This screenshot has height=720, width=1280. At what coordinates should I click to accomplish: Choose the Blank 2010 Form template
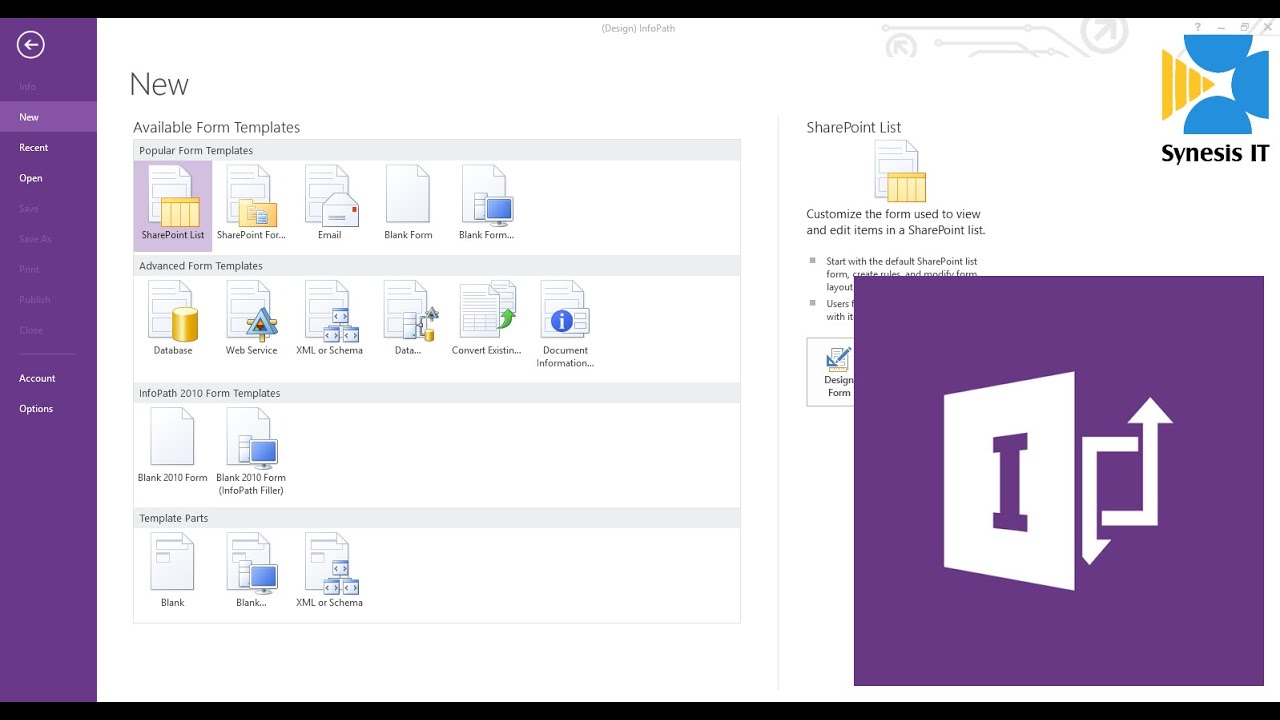[173, 447]
